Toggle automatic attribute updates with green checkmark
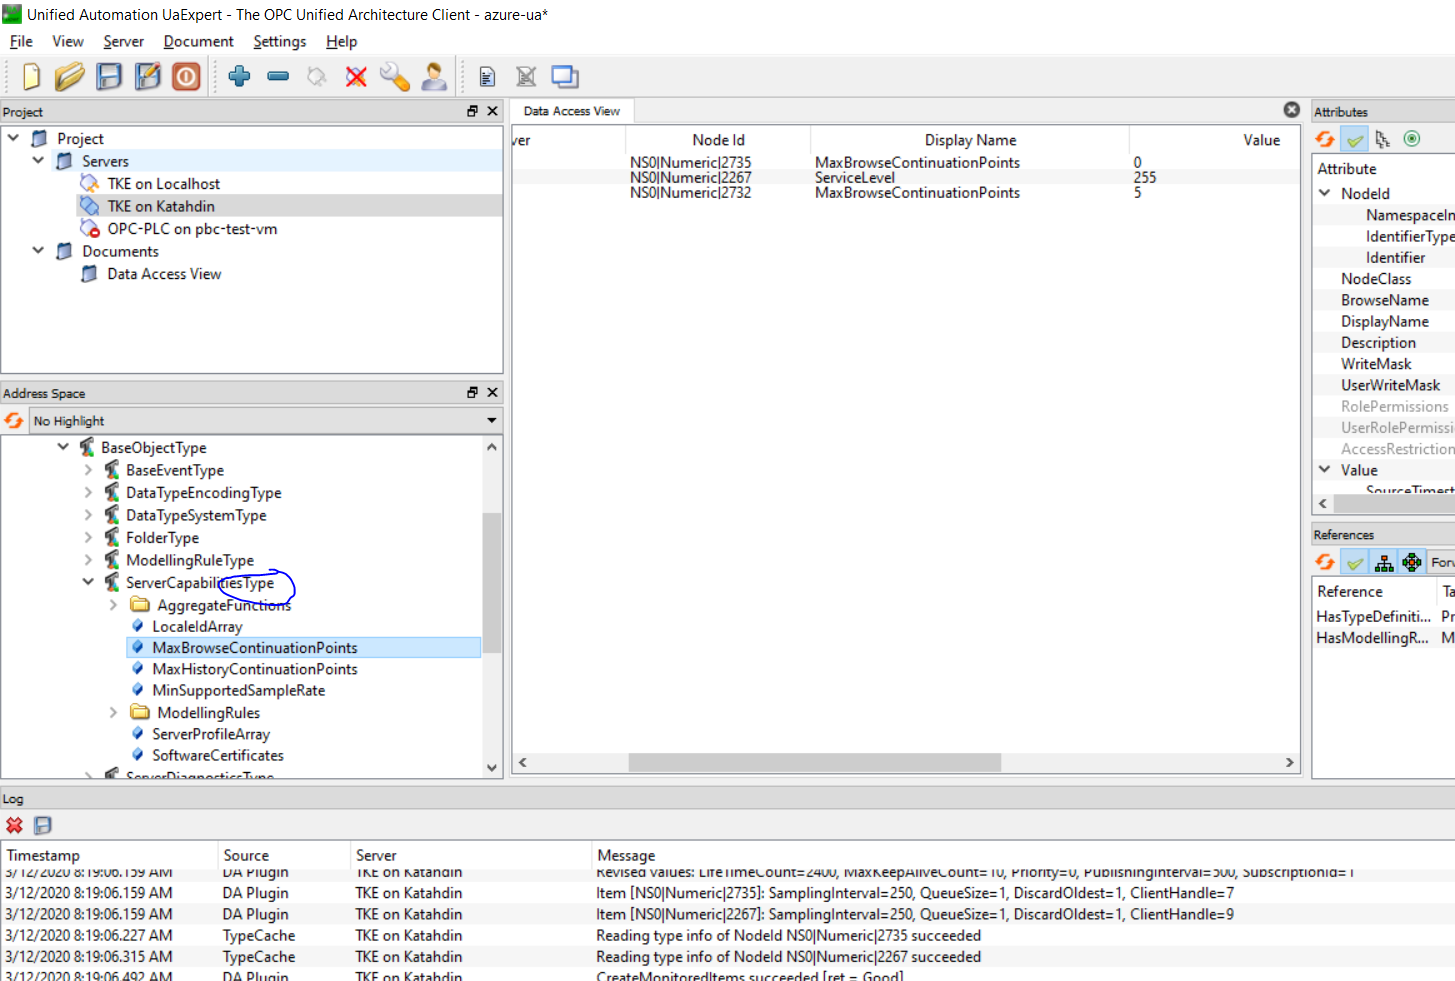The height and width of the screenshot is (981, 1455). pos(1352,139)
